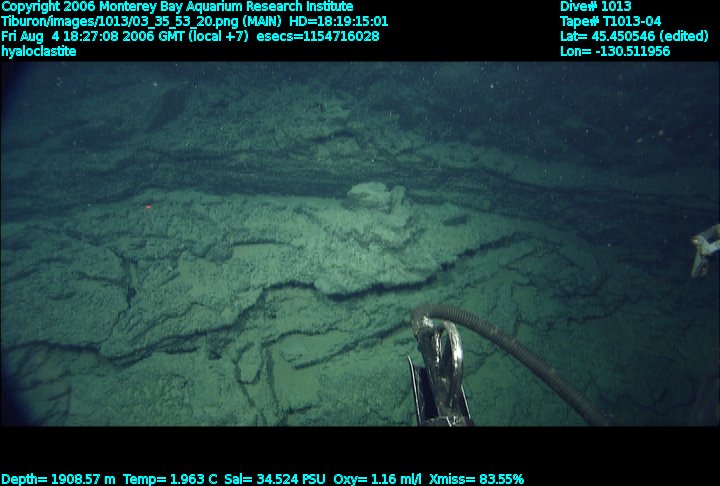Click the 'Temp= 1.963 C' reading
This screenshot has width=720, height=486.
click(x=170, y=479)
